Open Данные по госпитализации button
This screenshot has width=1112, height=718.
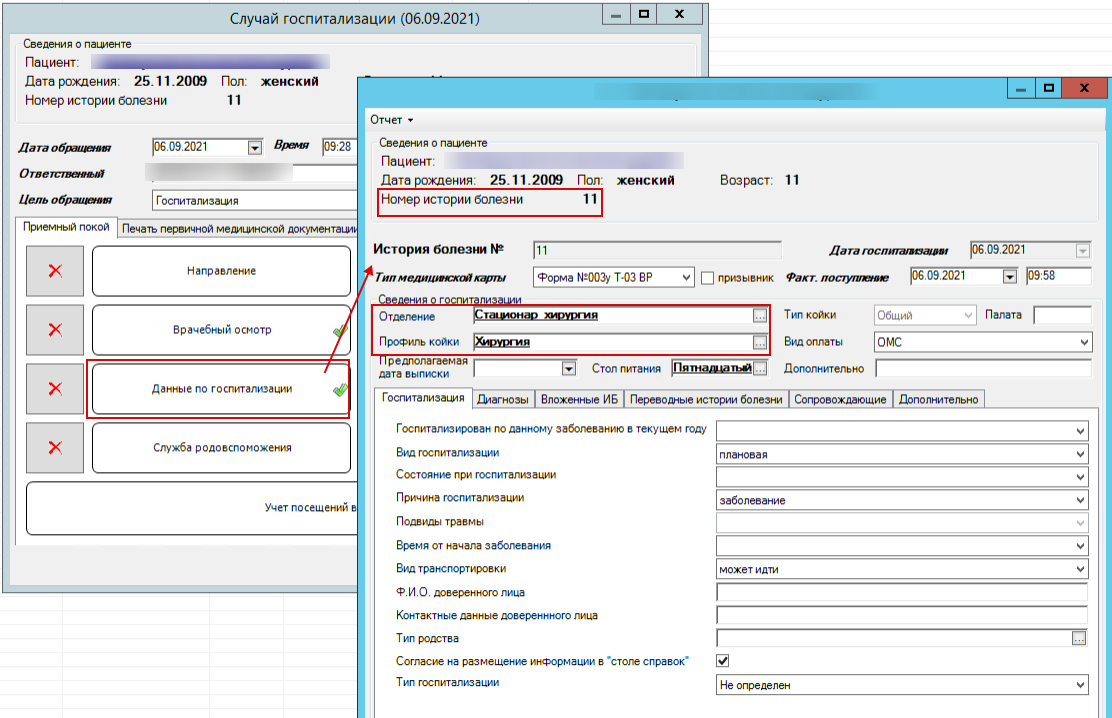point(221,389)
